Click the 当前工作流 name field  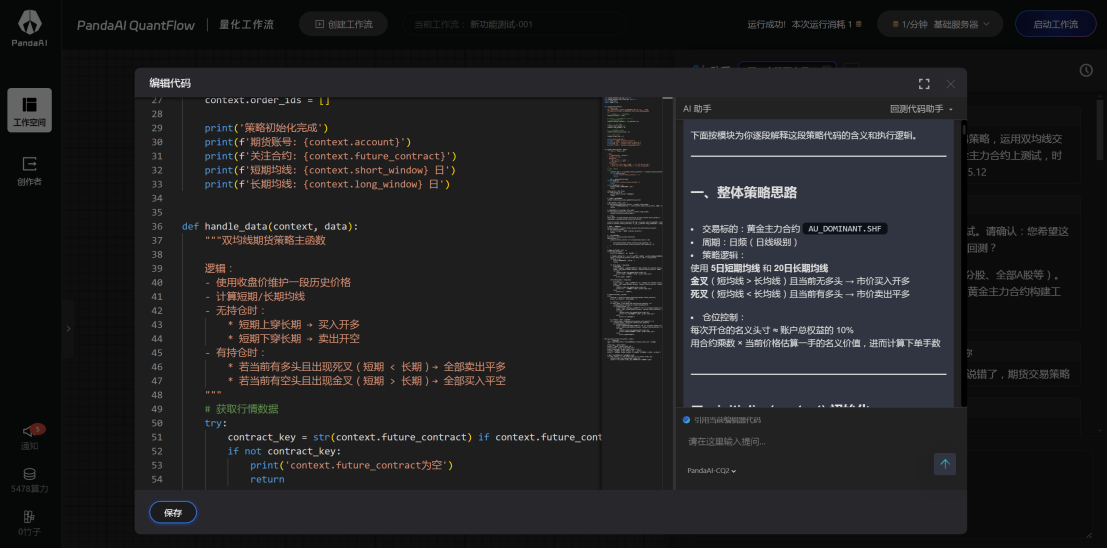[514, 24]
